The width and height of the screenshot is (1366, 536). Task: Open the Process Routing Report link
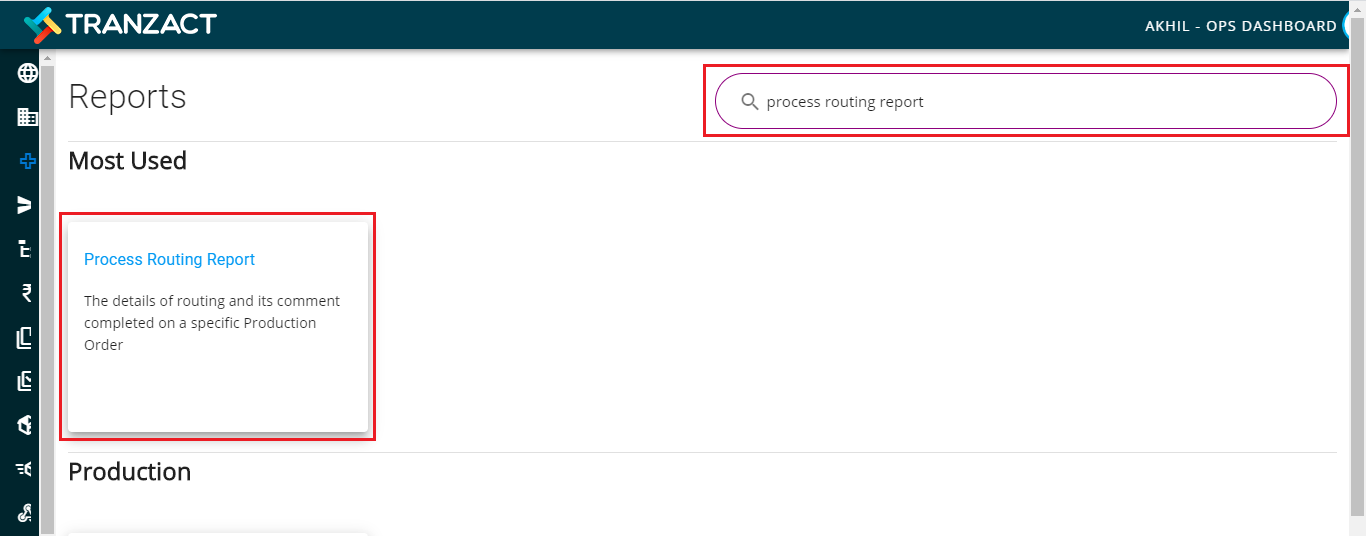(169, 259)
